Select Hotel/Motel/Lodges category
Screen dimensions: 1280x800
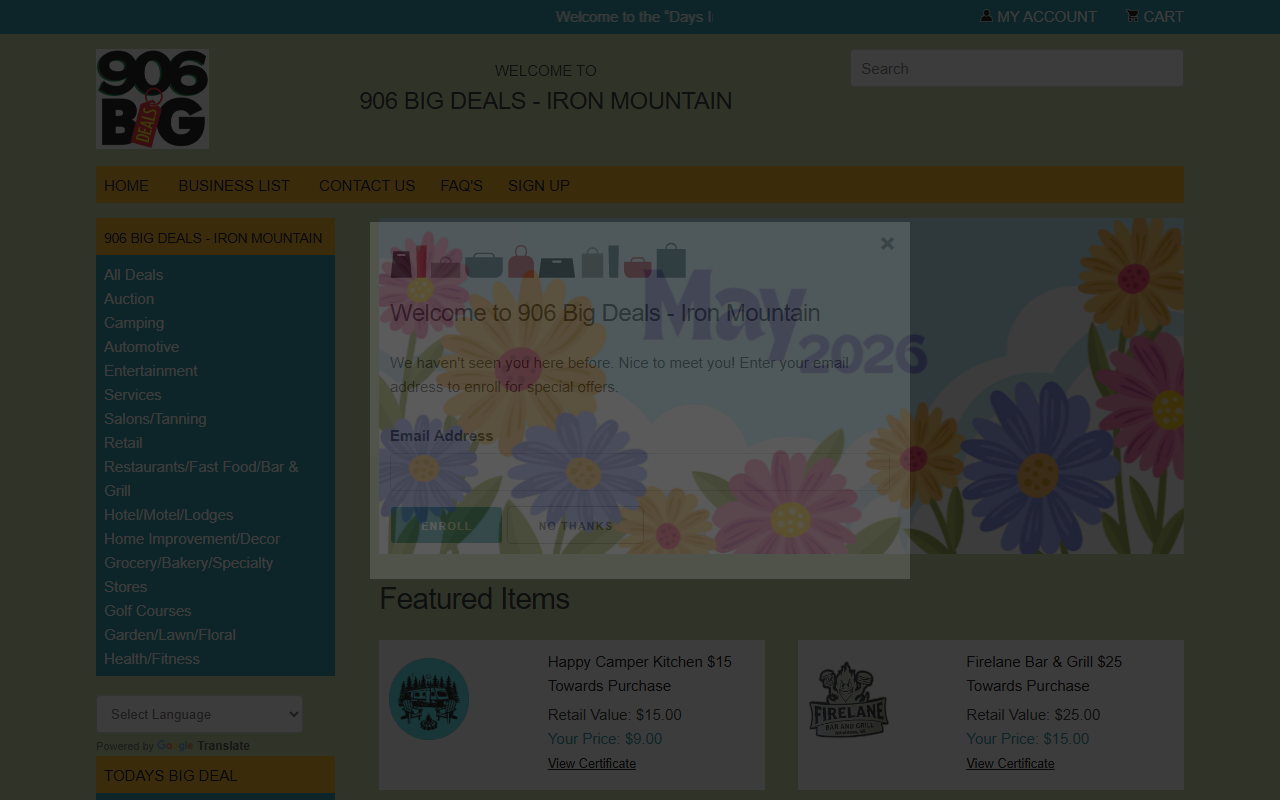pyautogui.click(x=168, y=515)
